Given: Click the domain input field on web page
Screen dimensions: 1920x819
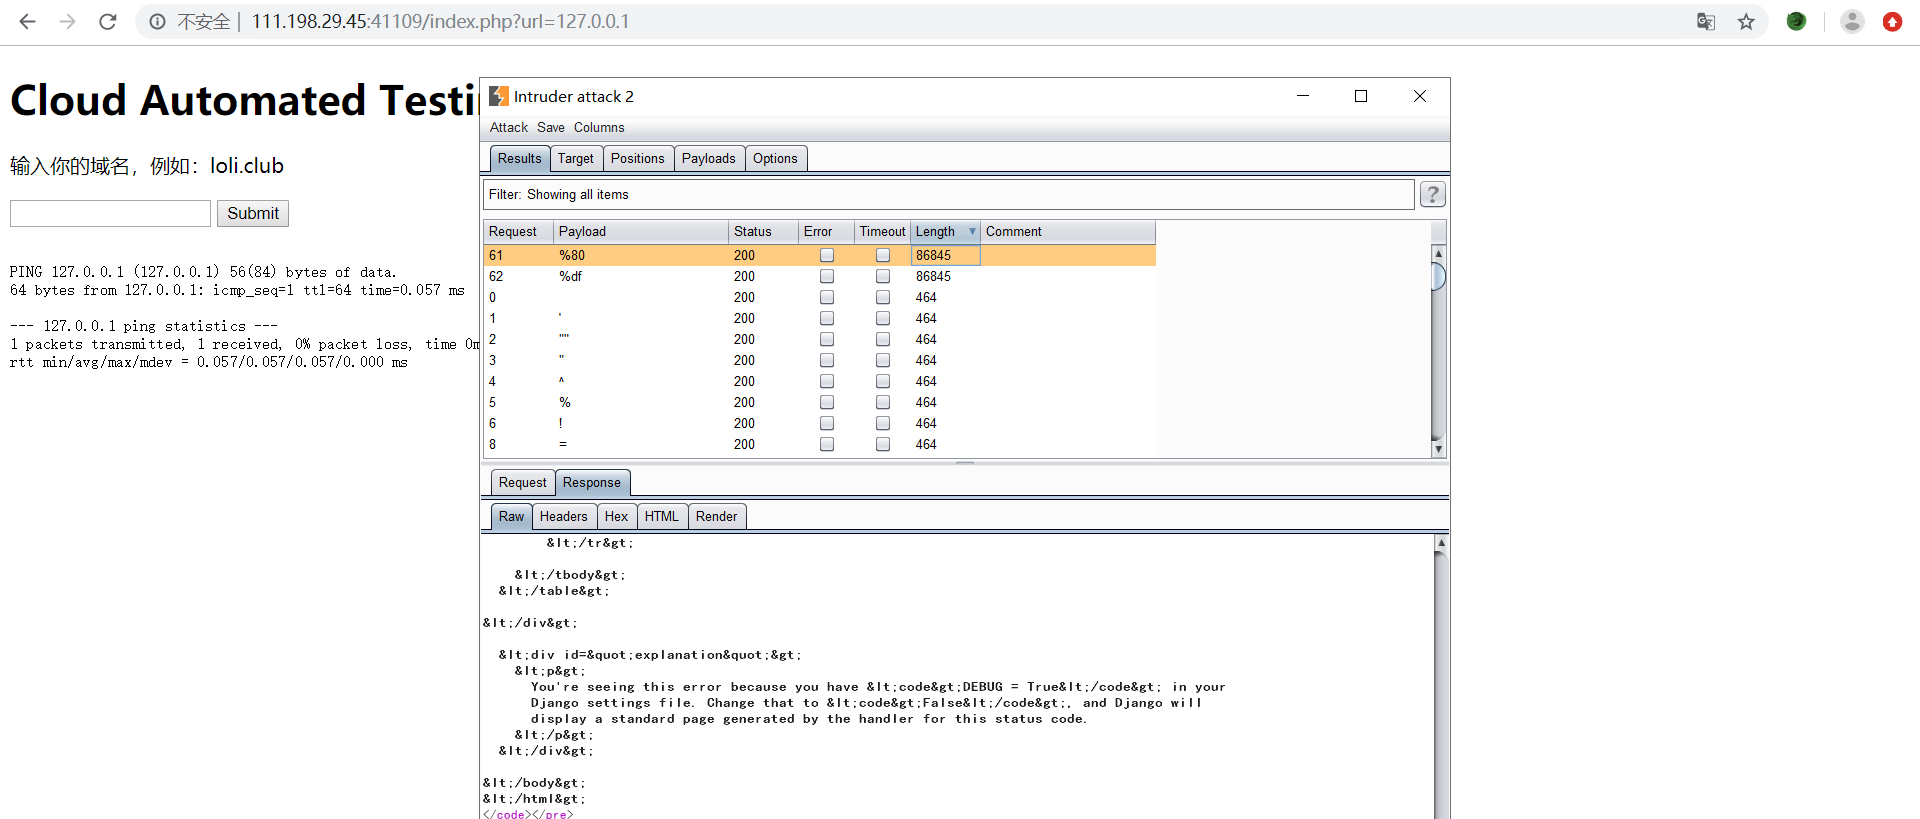Looking at the screenshot, I should pos(110,213).
